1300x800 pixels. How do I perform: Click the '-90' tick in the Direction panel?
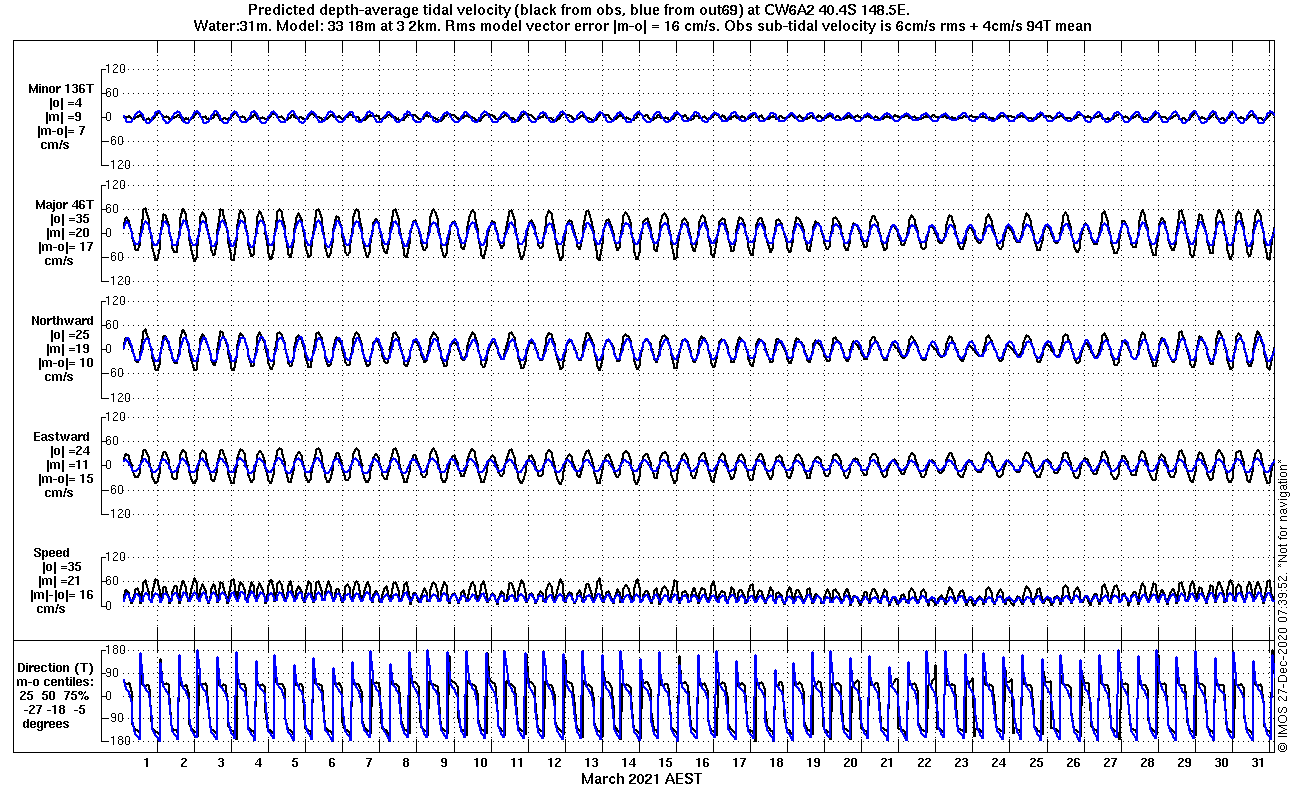114,718
